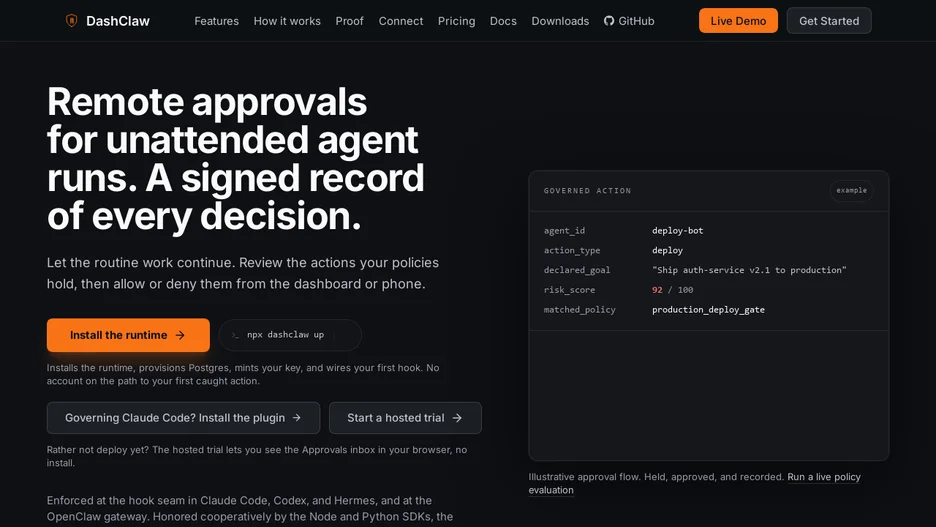Click the Get Started button

(829, 21)
